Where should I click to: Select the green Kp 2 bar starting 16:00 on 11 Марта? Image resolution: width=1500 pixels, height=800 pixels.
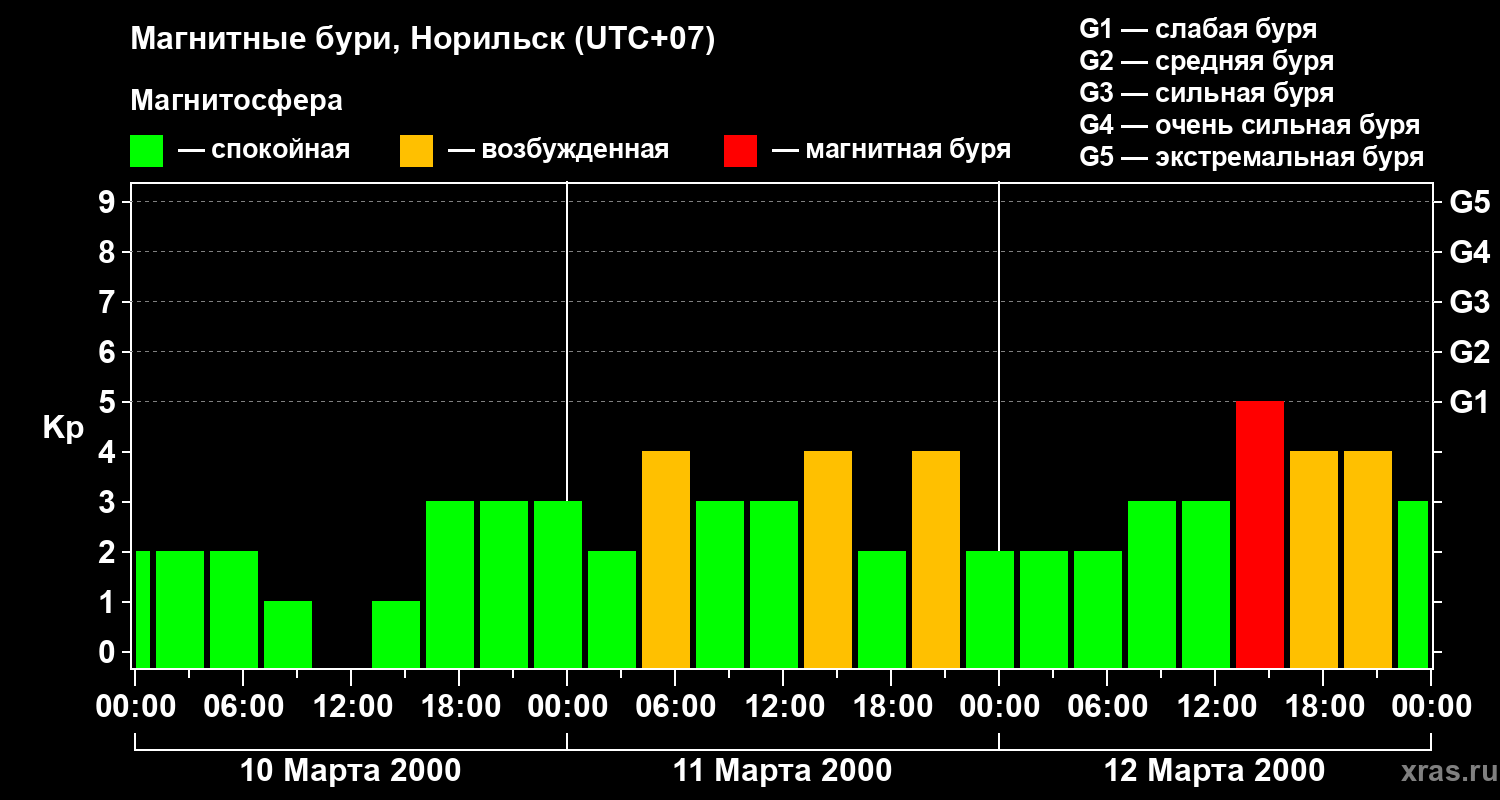click(x=882, y=609)
